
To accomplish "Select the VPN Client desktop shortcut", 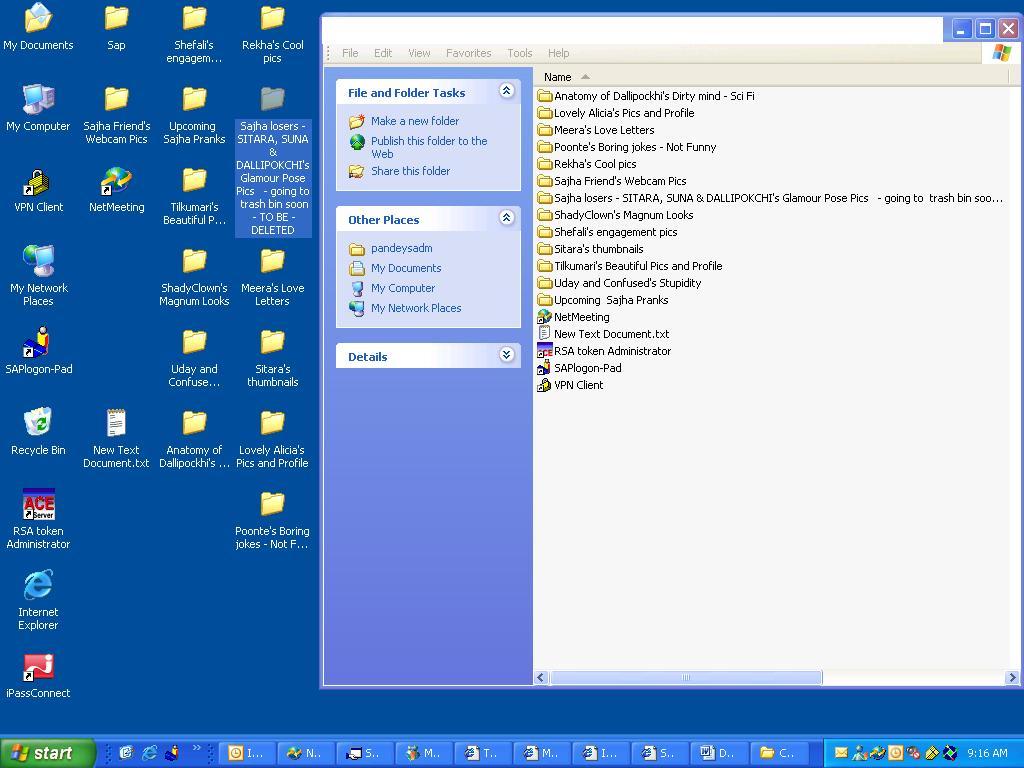I will (38, 183).
